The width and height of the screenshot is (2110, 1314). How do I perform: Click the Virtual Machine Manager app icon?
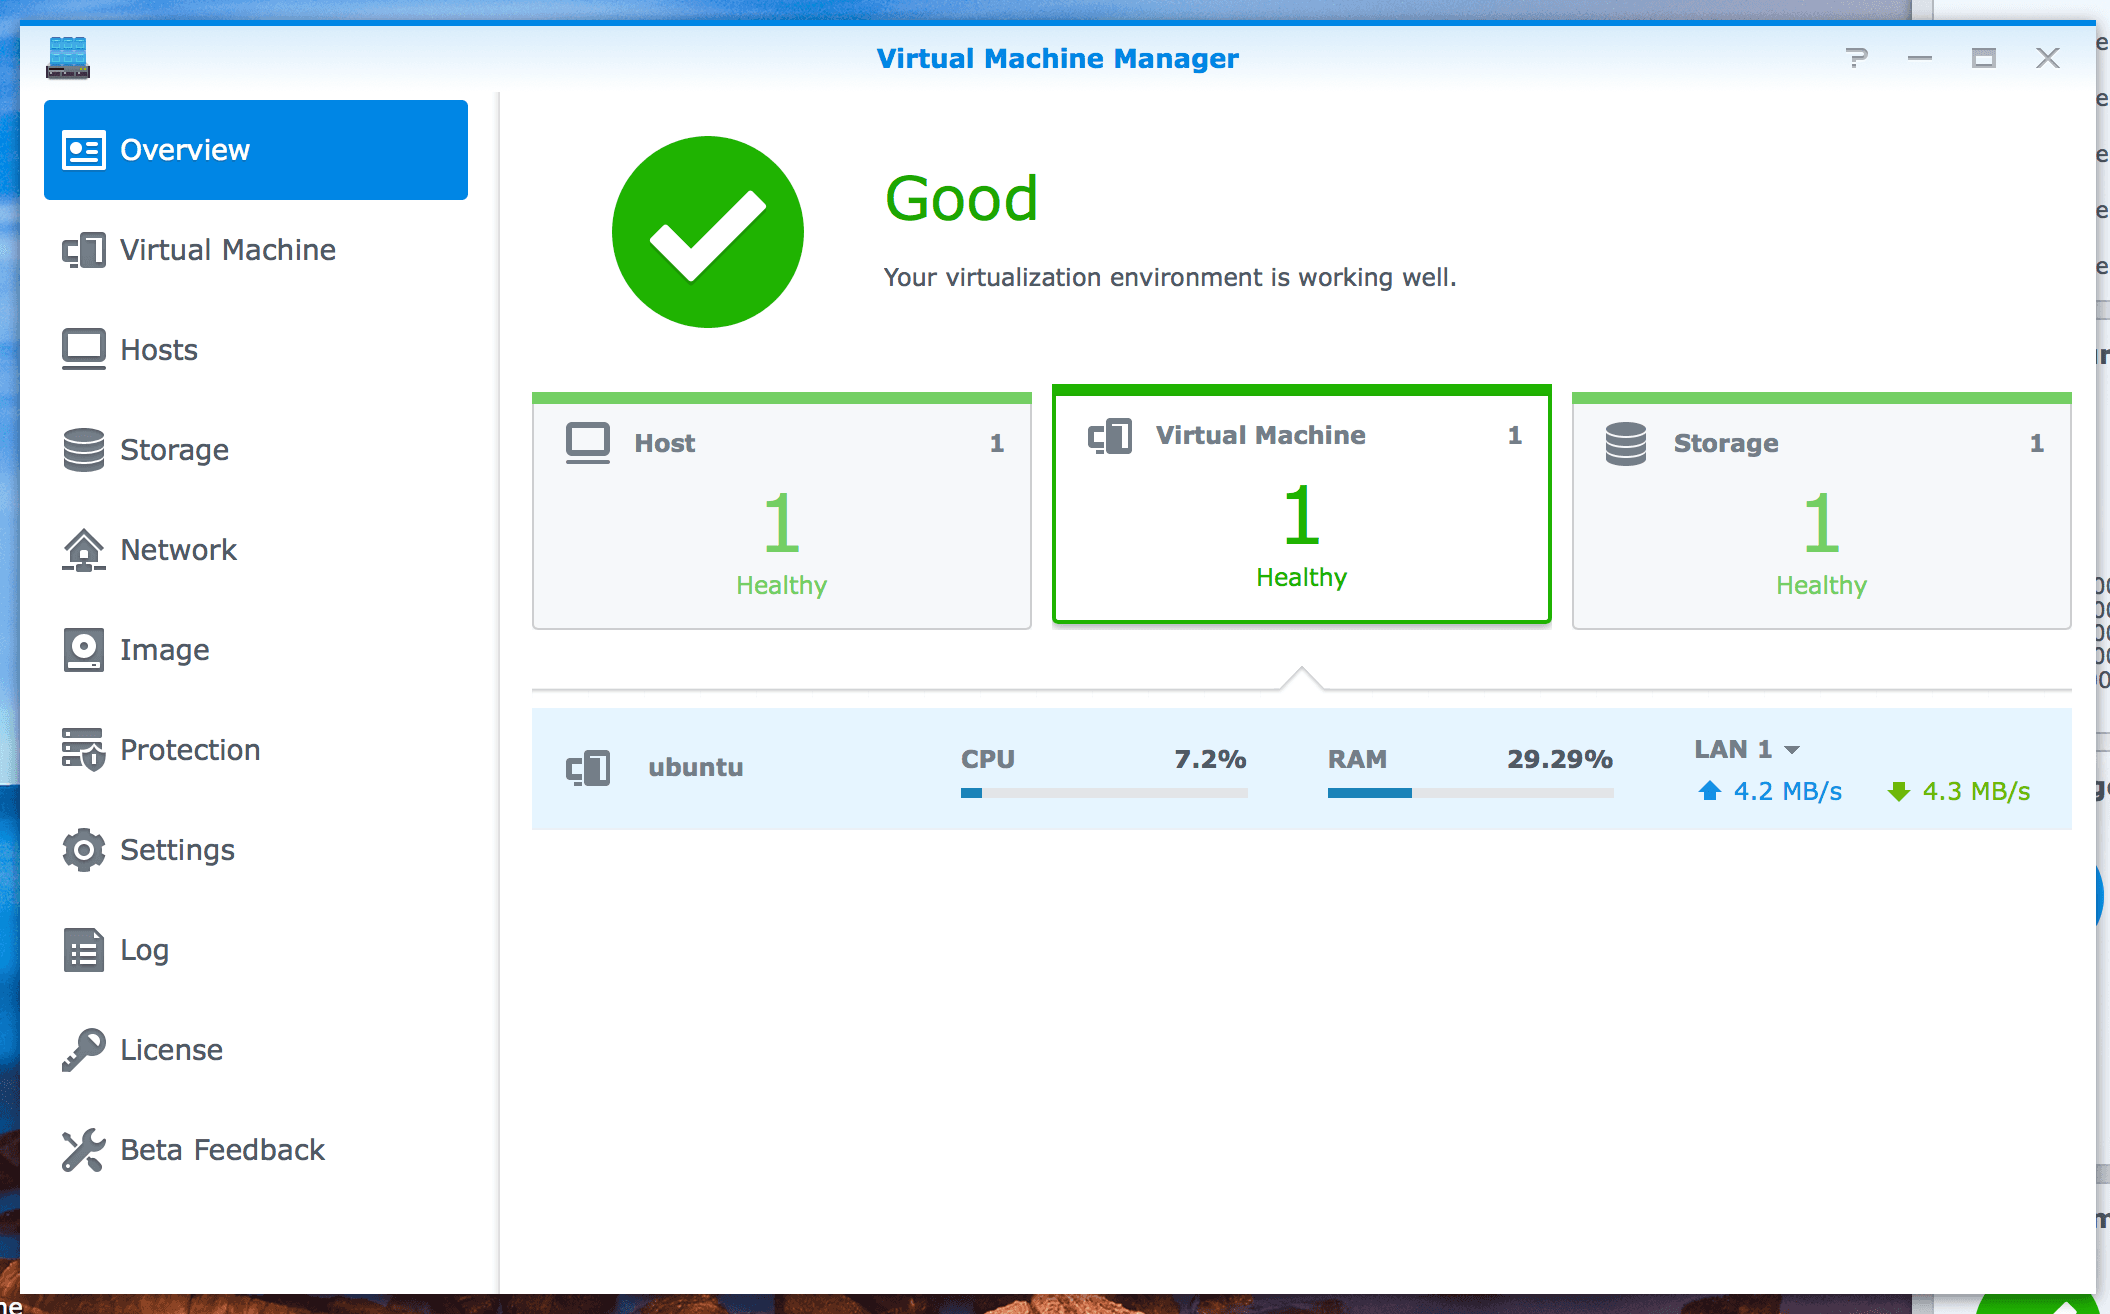68,57
